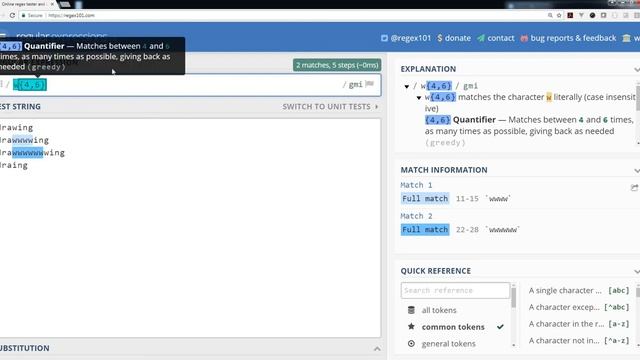Bookmark this page with the star icon
640x360 pixels.
pyautogui.click(x=559, y=15)
